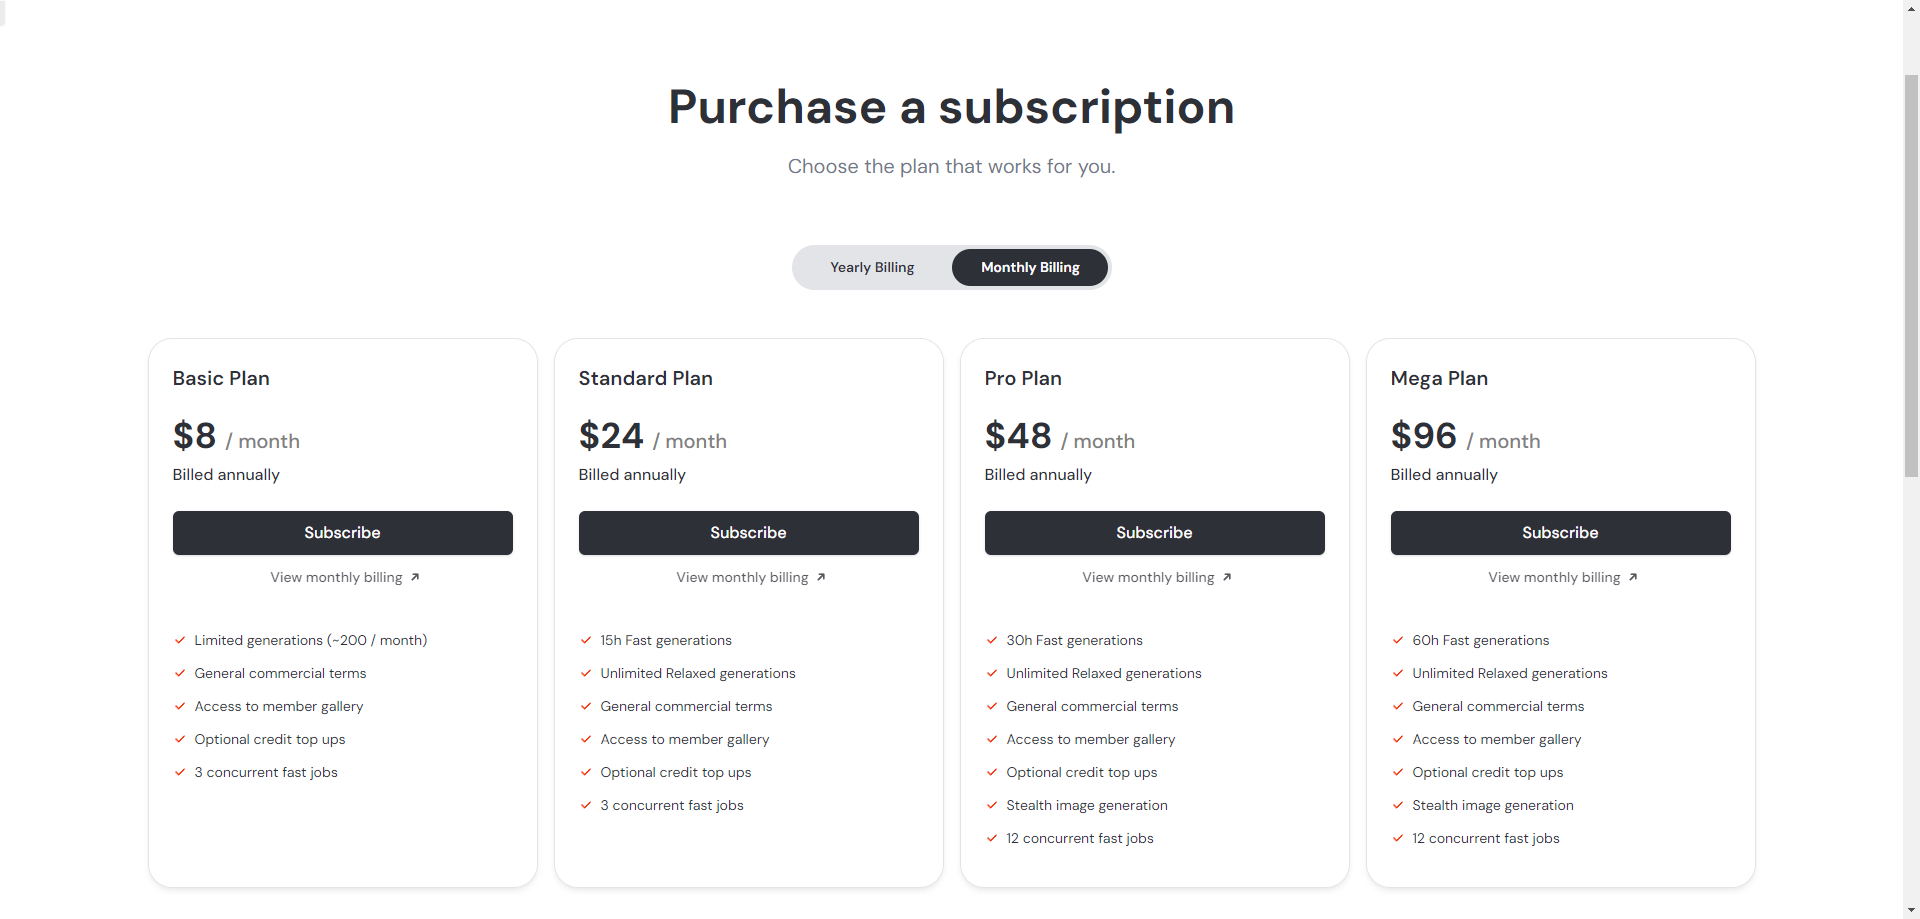Click arrow icon beside Standard Plan monthly billing
This screenshot has height=919, width=1920.
coord(821,577)
